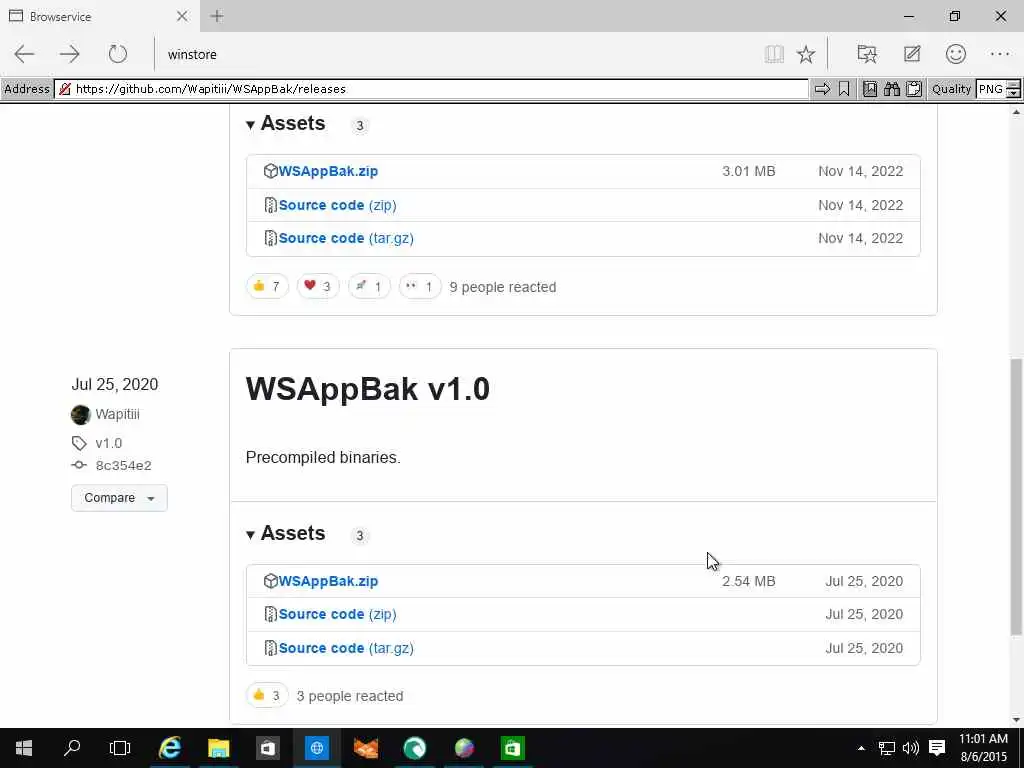Viewport: 1024px width, 768px height.
Task: Switch to the Browservice tab
Action: point(98,16)
